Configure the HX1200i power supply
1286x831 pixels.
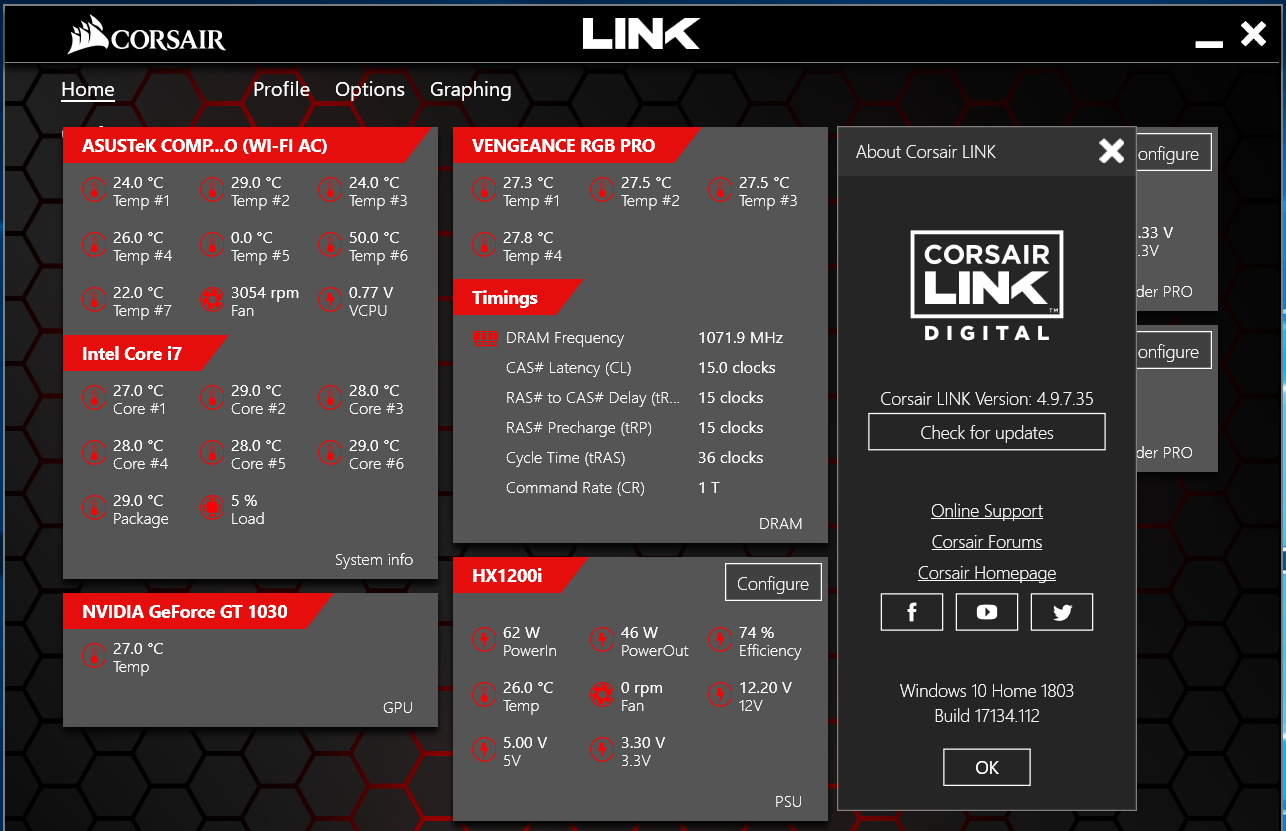tap(773, 583)
